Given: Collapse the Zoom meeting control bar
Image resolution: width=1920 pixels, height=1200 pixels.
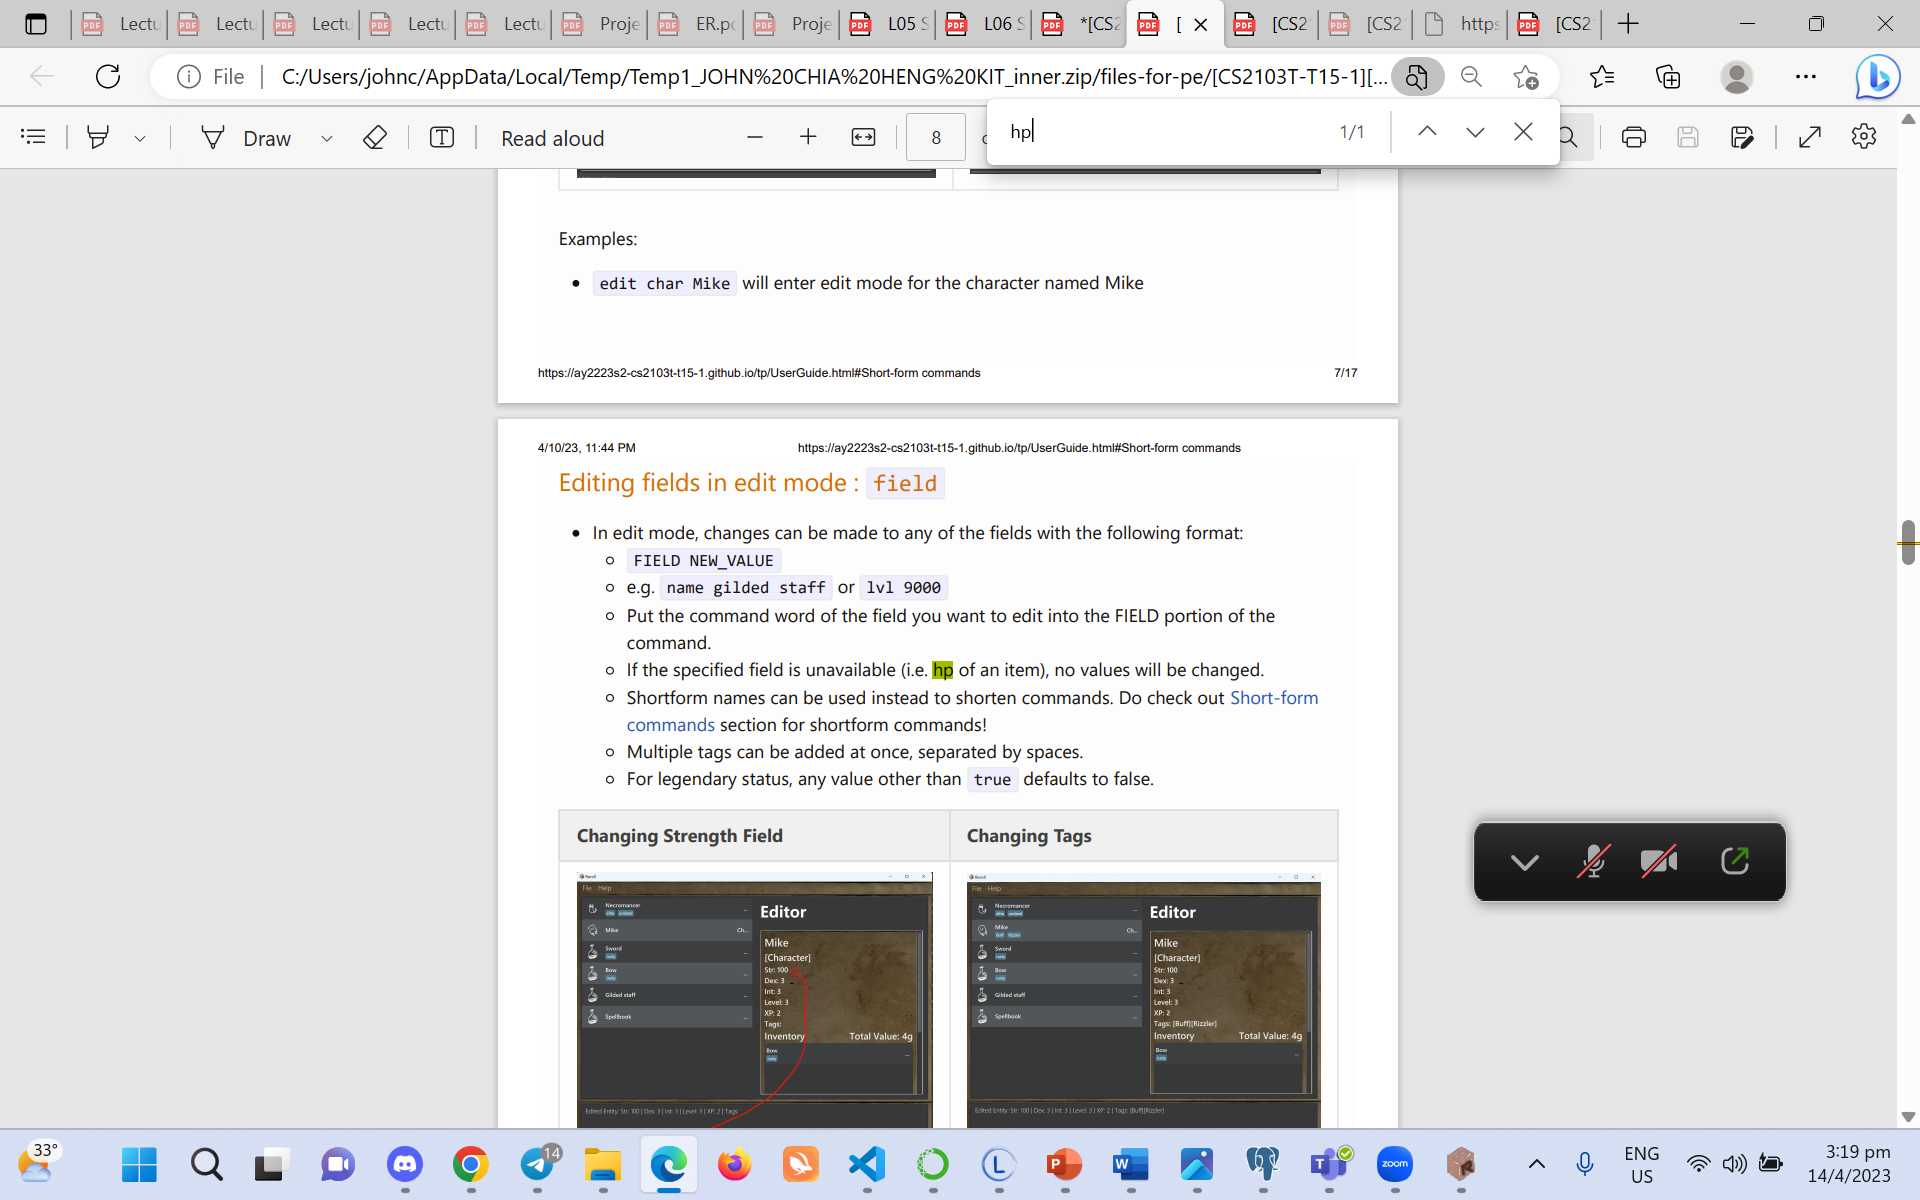Looking at the screenshot, I should (1524, 861).
